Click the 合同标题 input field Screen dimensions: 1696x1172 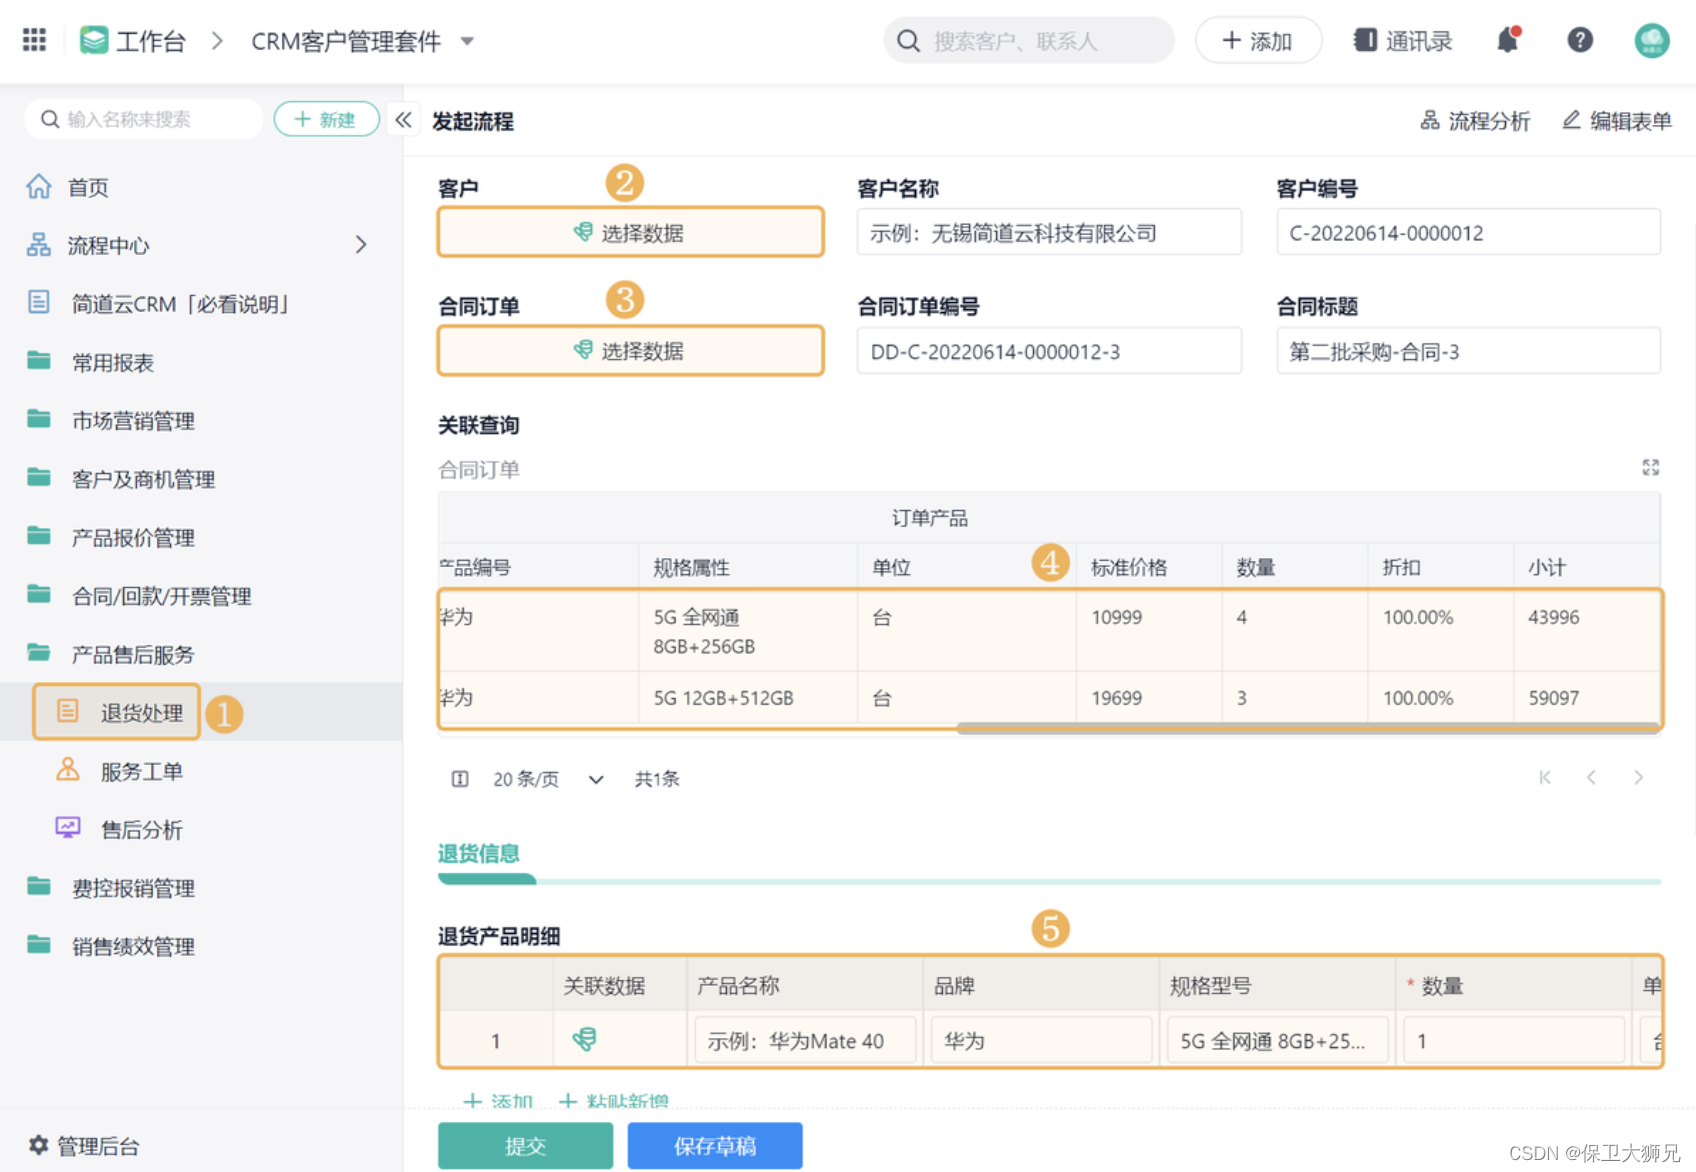pos(1468,351)
